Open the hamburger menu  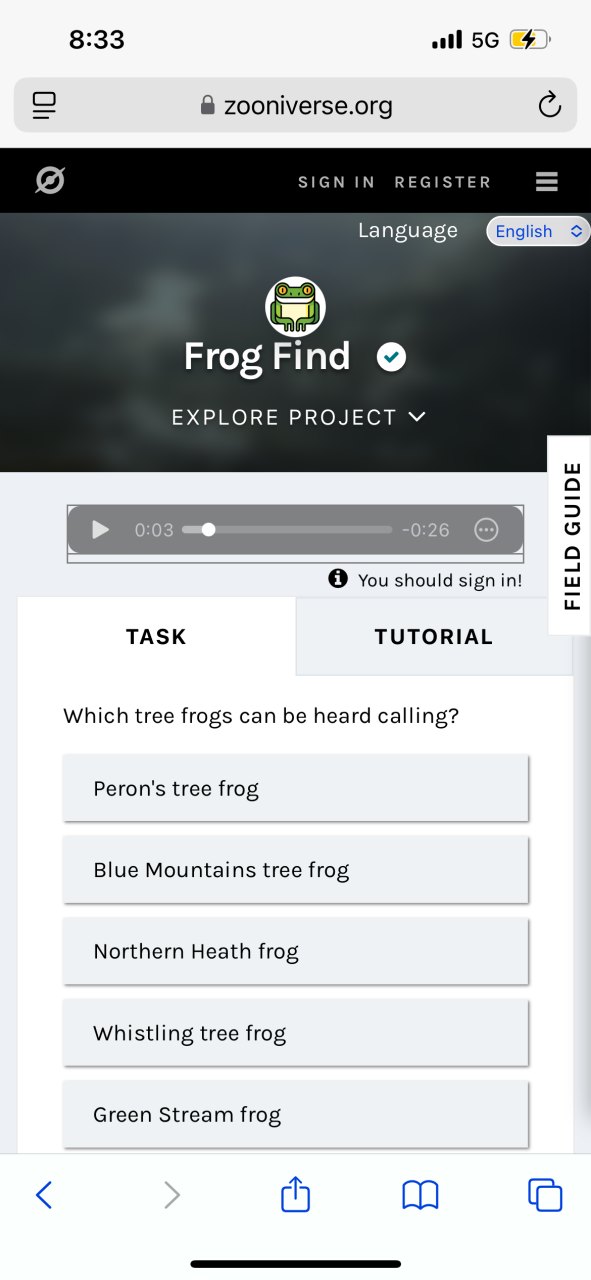pyautogui.click(x=546, y=181)
